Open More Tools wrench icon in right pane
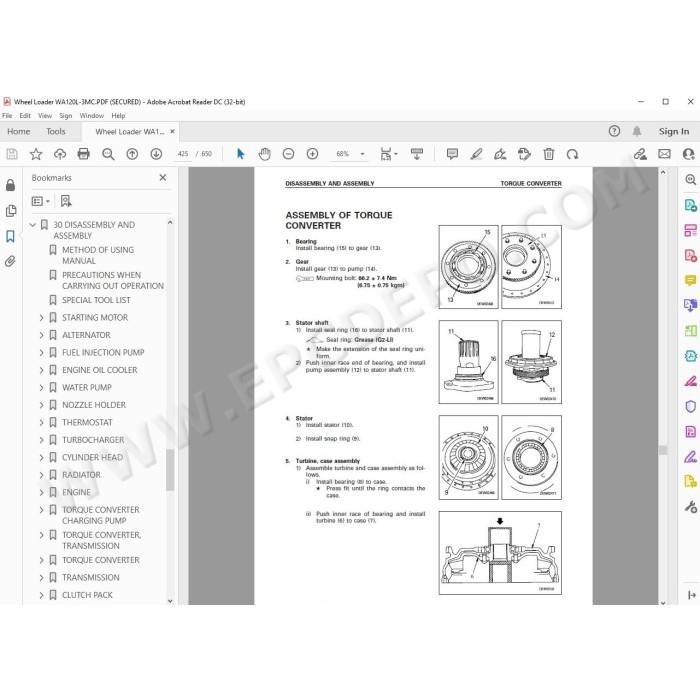 coord(690,507)
